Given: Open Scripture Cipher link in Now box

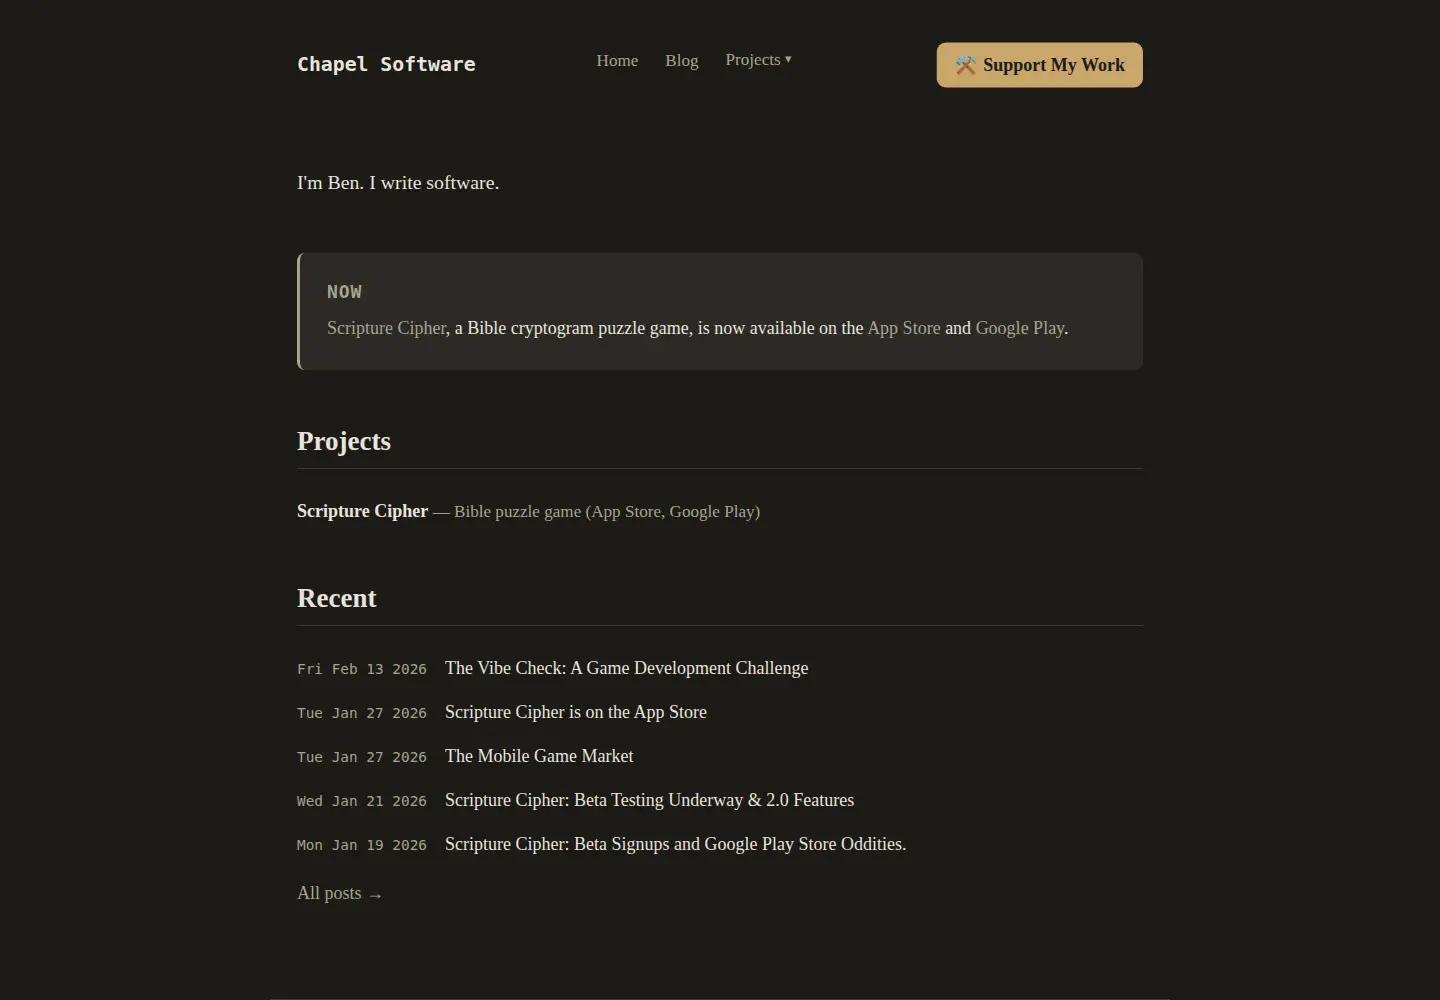Looking at the screenshot, I should (386, 328).
